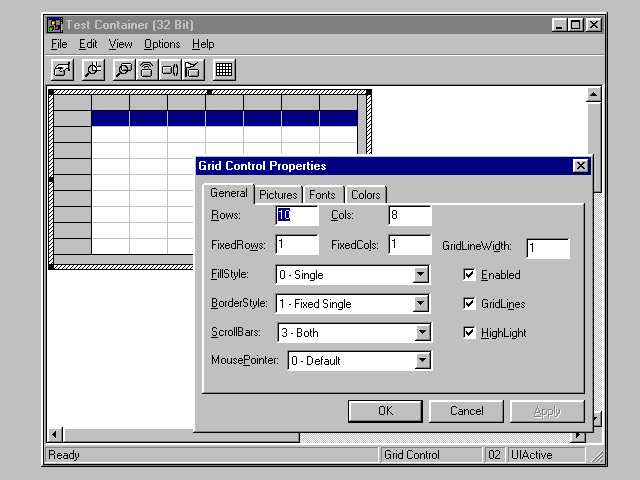Screen dimensions: 640x480
Task: Toggle the GridLines checkbox
Action: [470, 304]
